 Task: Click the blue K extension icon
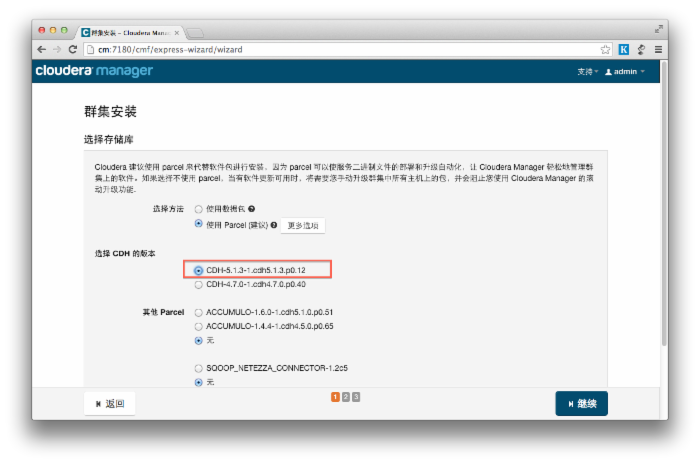tap(623, 49)
